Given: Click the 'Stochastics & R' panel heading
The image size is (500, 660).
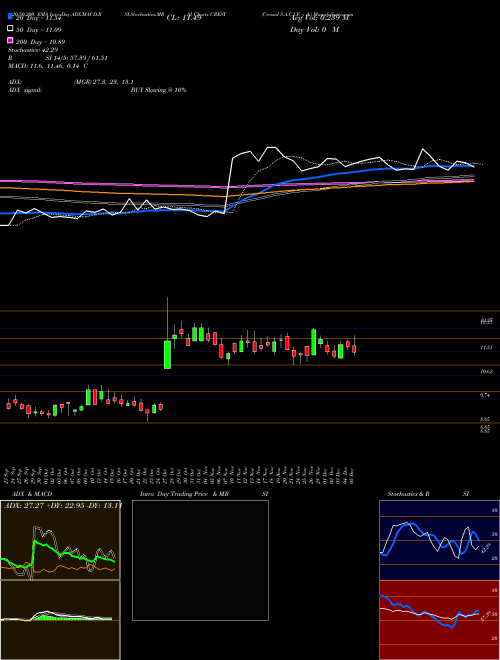Looking at the screenshot, I should point(408,494).
